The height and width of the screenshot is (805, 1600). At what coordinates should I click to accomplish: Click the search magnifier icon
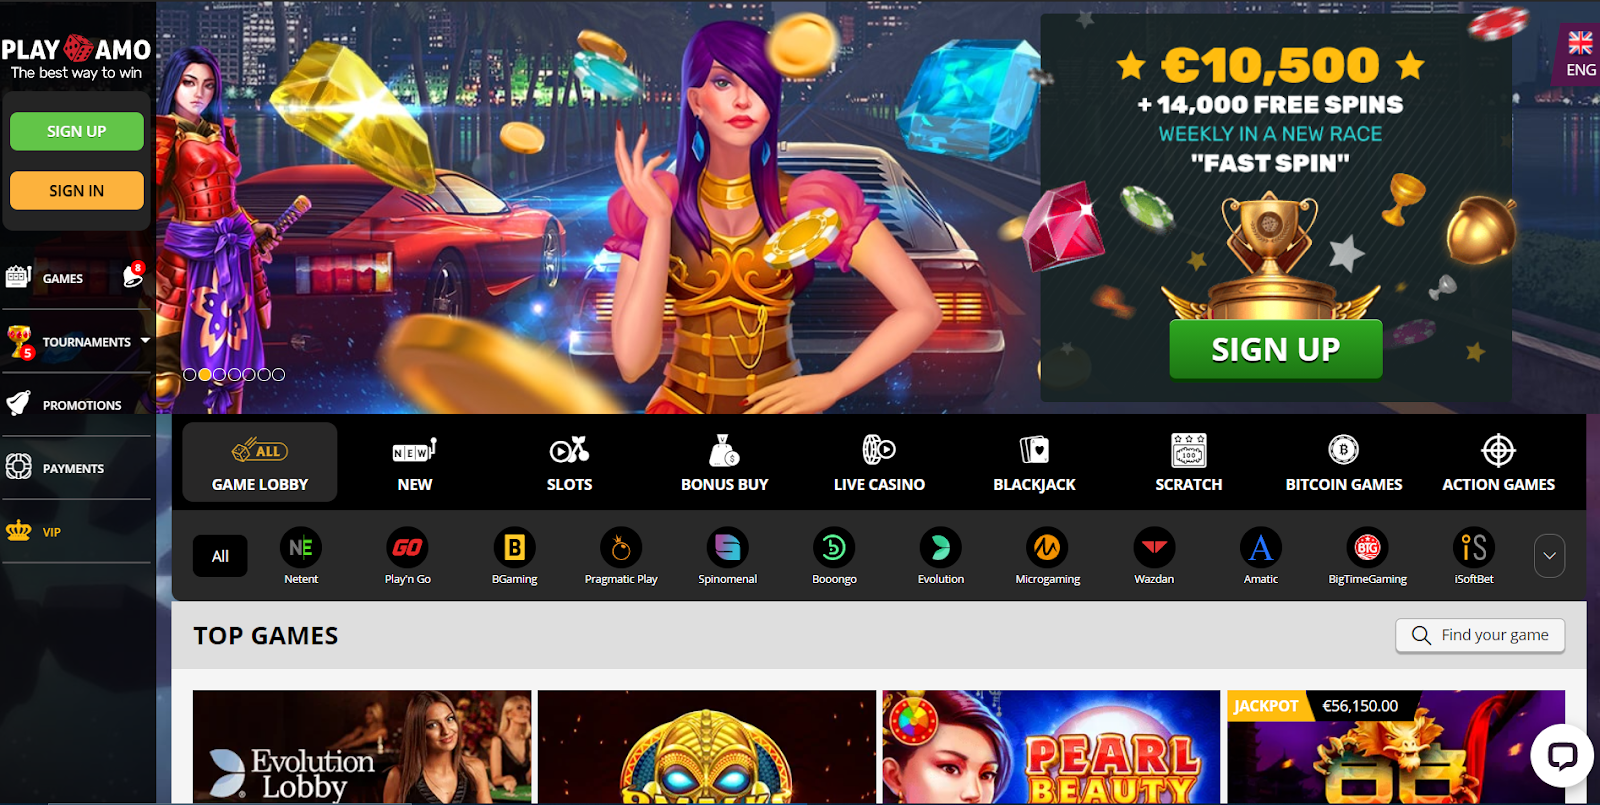1421,635
